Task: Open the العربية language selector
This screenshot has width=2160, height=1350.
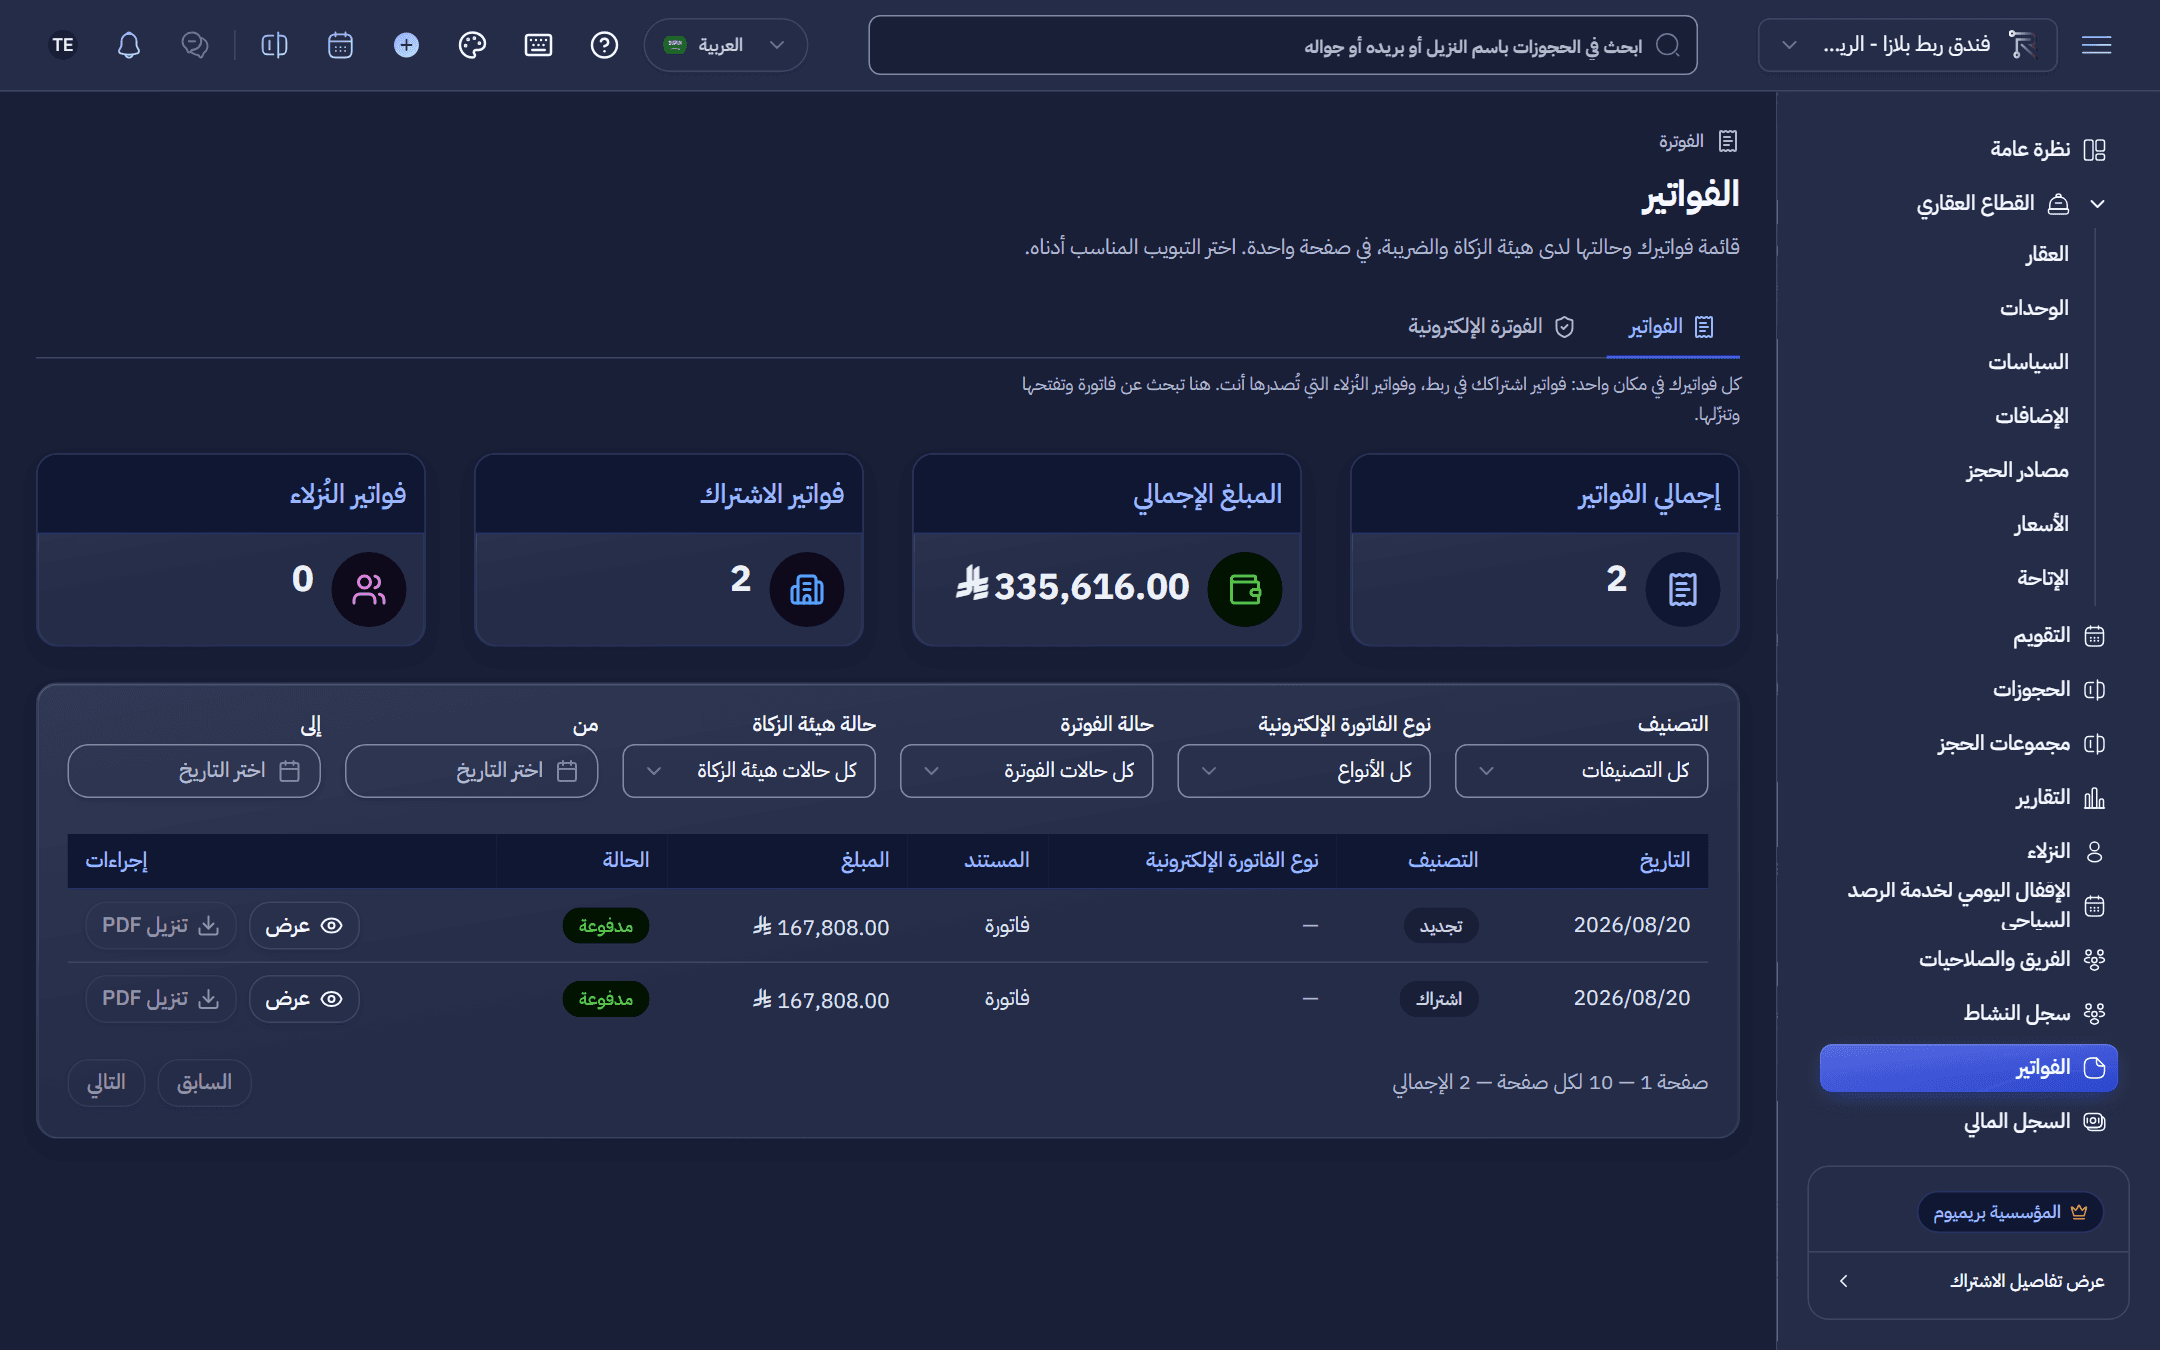Action: click(725, 45)
